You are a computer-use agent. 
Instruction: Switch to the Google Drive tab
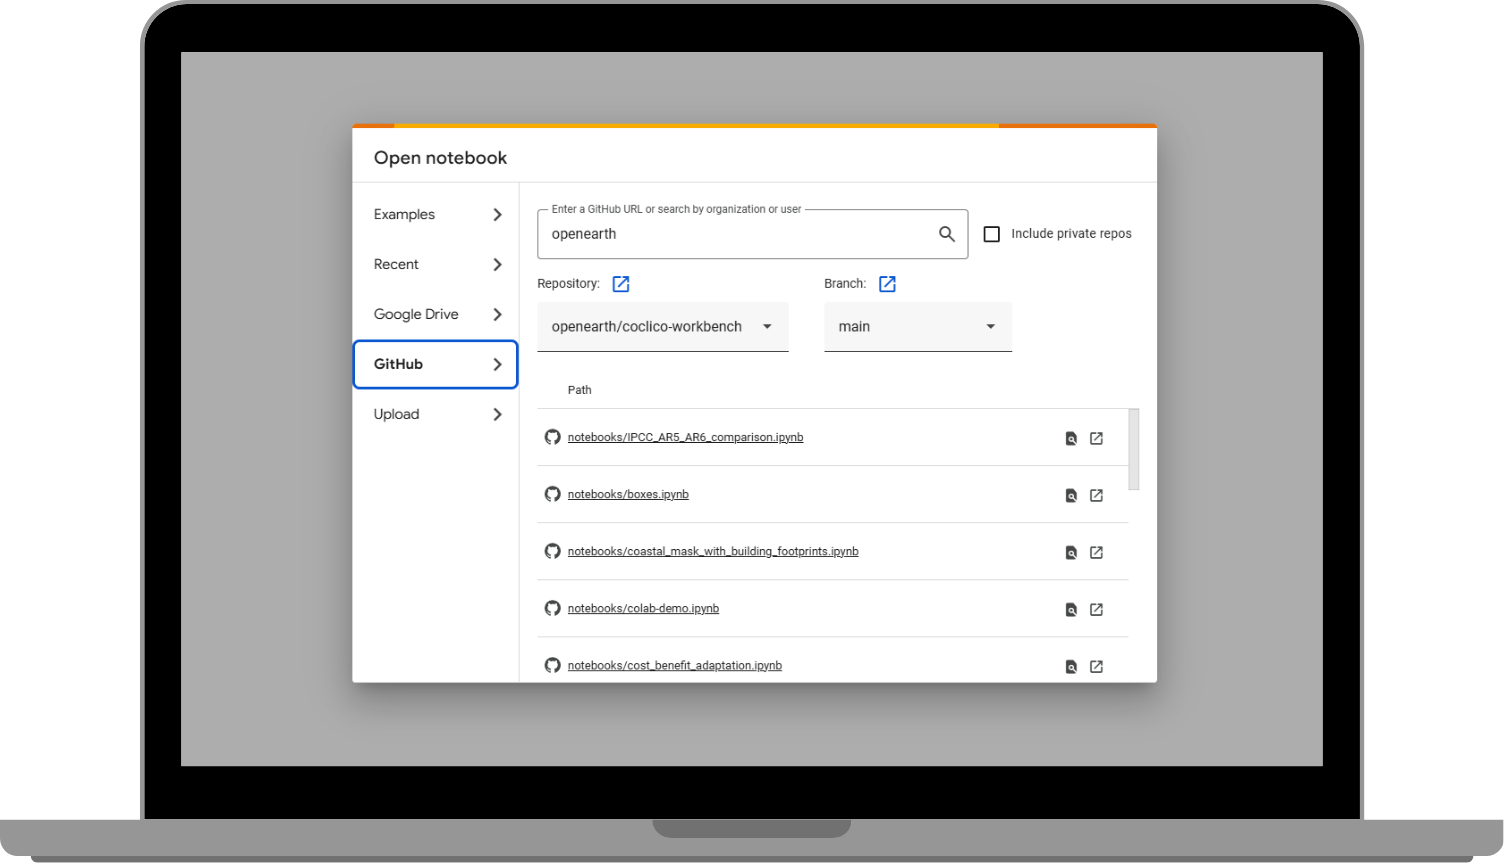[x=436, y=314]
